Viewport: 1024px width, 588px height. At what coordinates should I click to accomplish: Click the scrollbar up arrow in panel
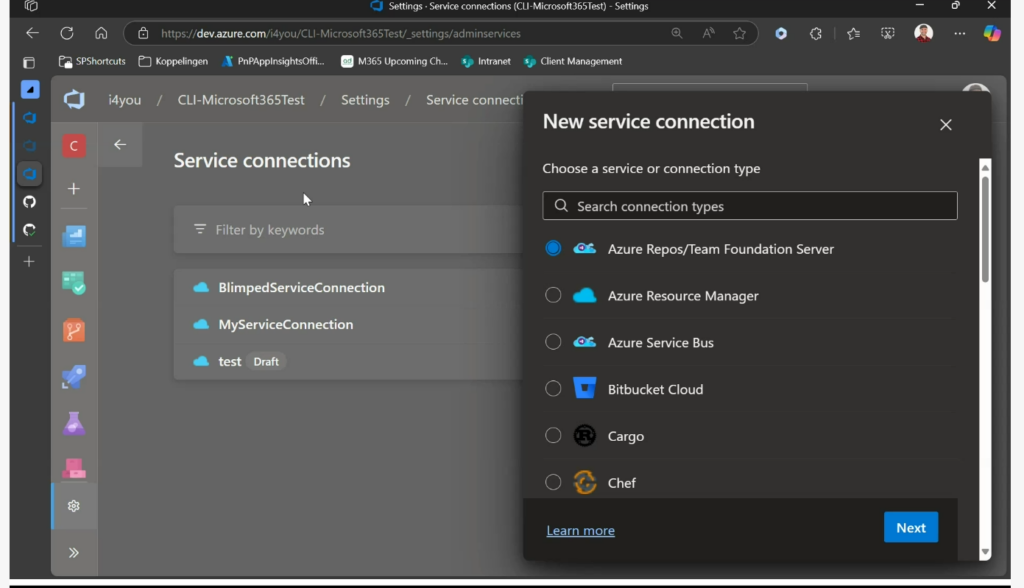(x=985, y=167)
